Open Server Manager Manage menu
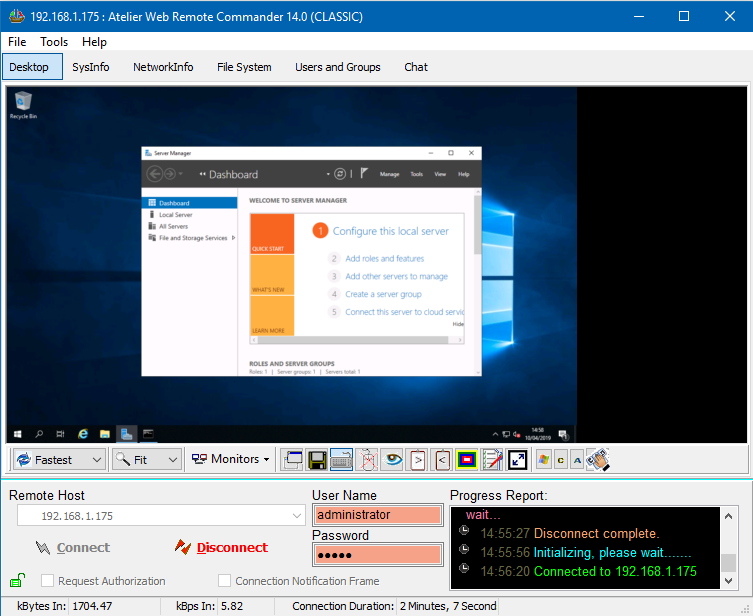Image resolution: width=753 pixels, height=616 pixels. 389,174
